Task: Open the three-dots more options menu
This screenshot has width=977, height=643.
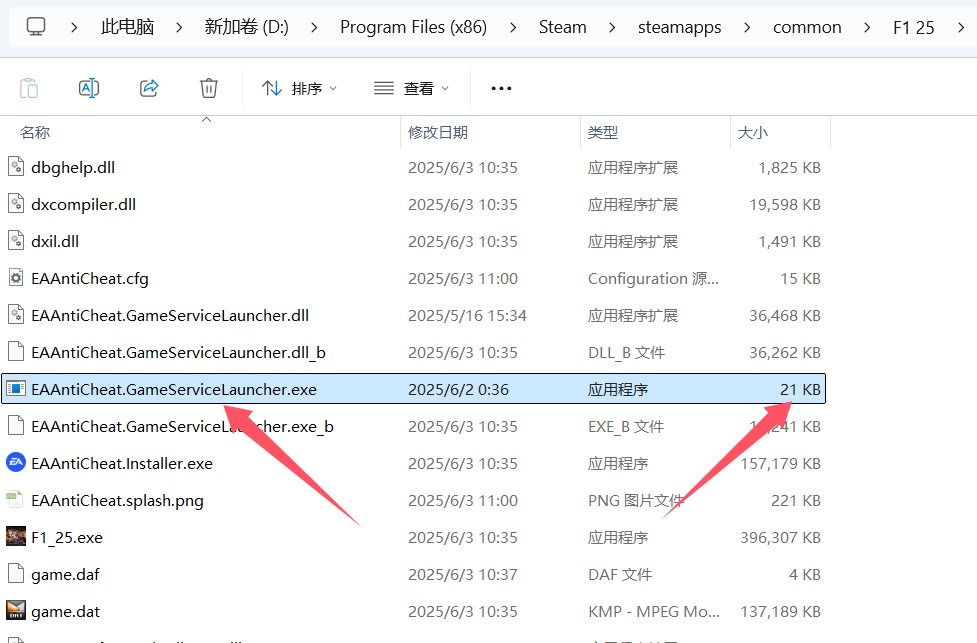Action: tap(501, 88)
